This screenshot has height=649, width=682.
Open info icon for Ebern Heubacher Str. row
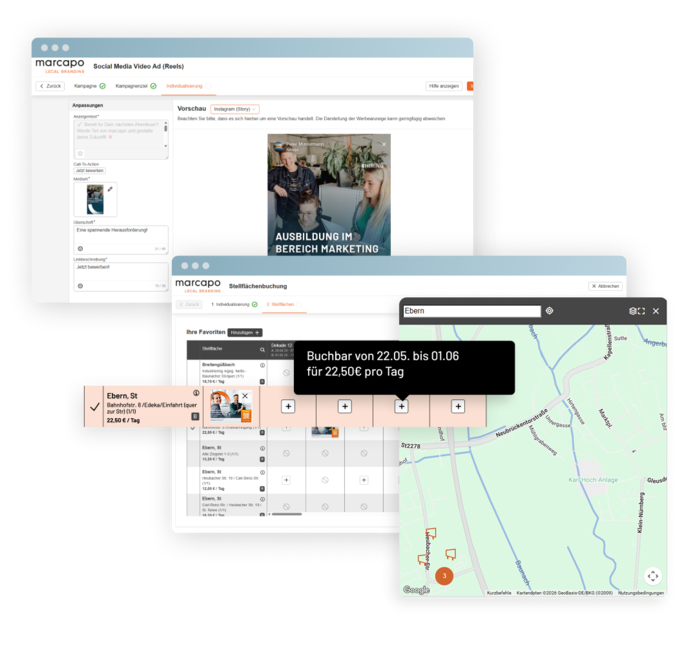(262, 472)
